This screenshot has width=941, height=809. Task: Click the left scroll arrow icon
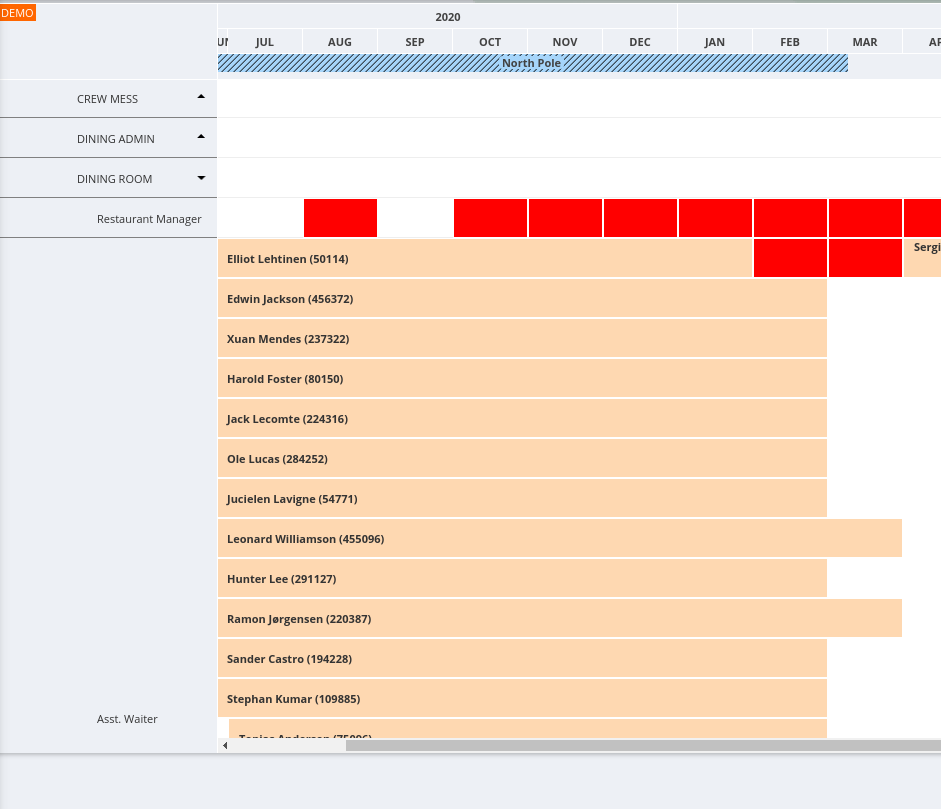225,745
